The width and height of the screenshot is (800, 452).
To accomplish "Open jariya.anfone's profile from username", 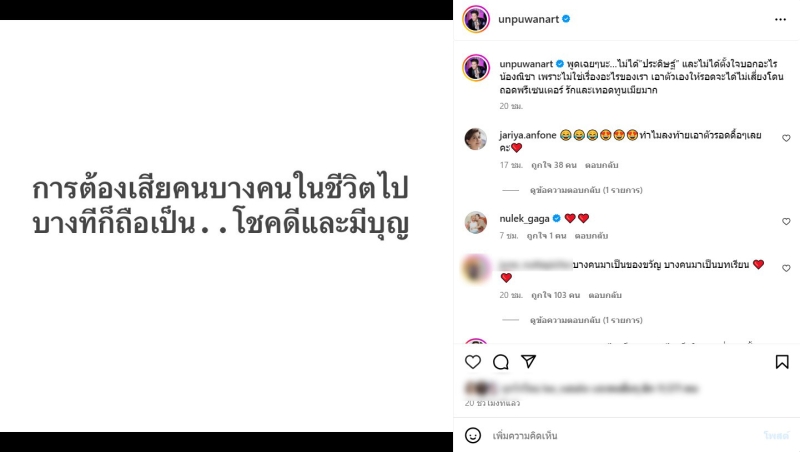I will [528, 135].
